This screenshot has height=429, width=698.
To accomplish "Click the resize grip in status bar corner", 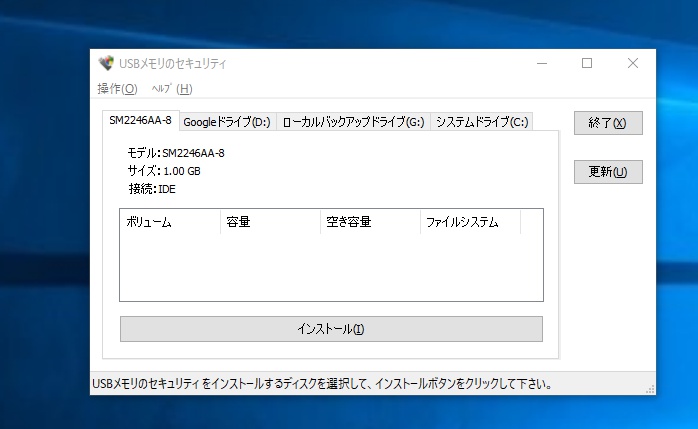I will point(650,389).
